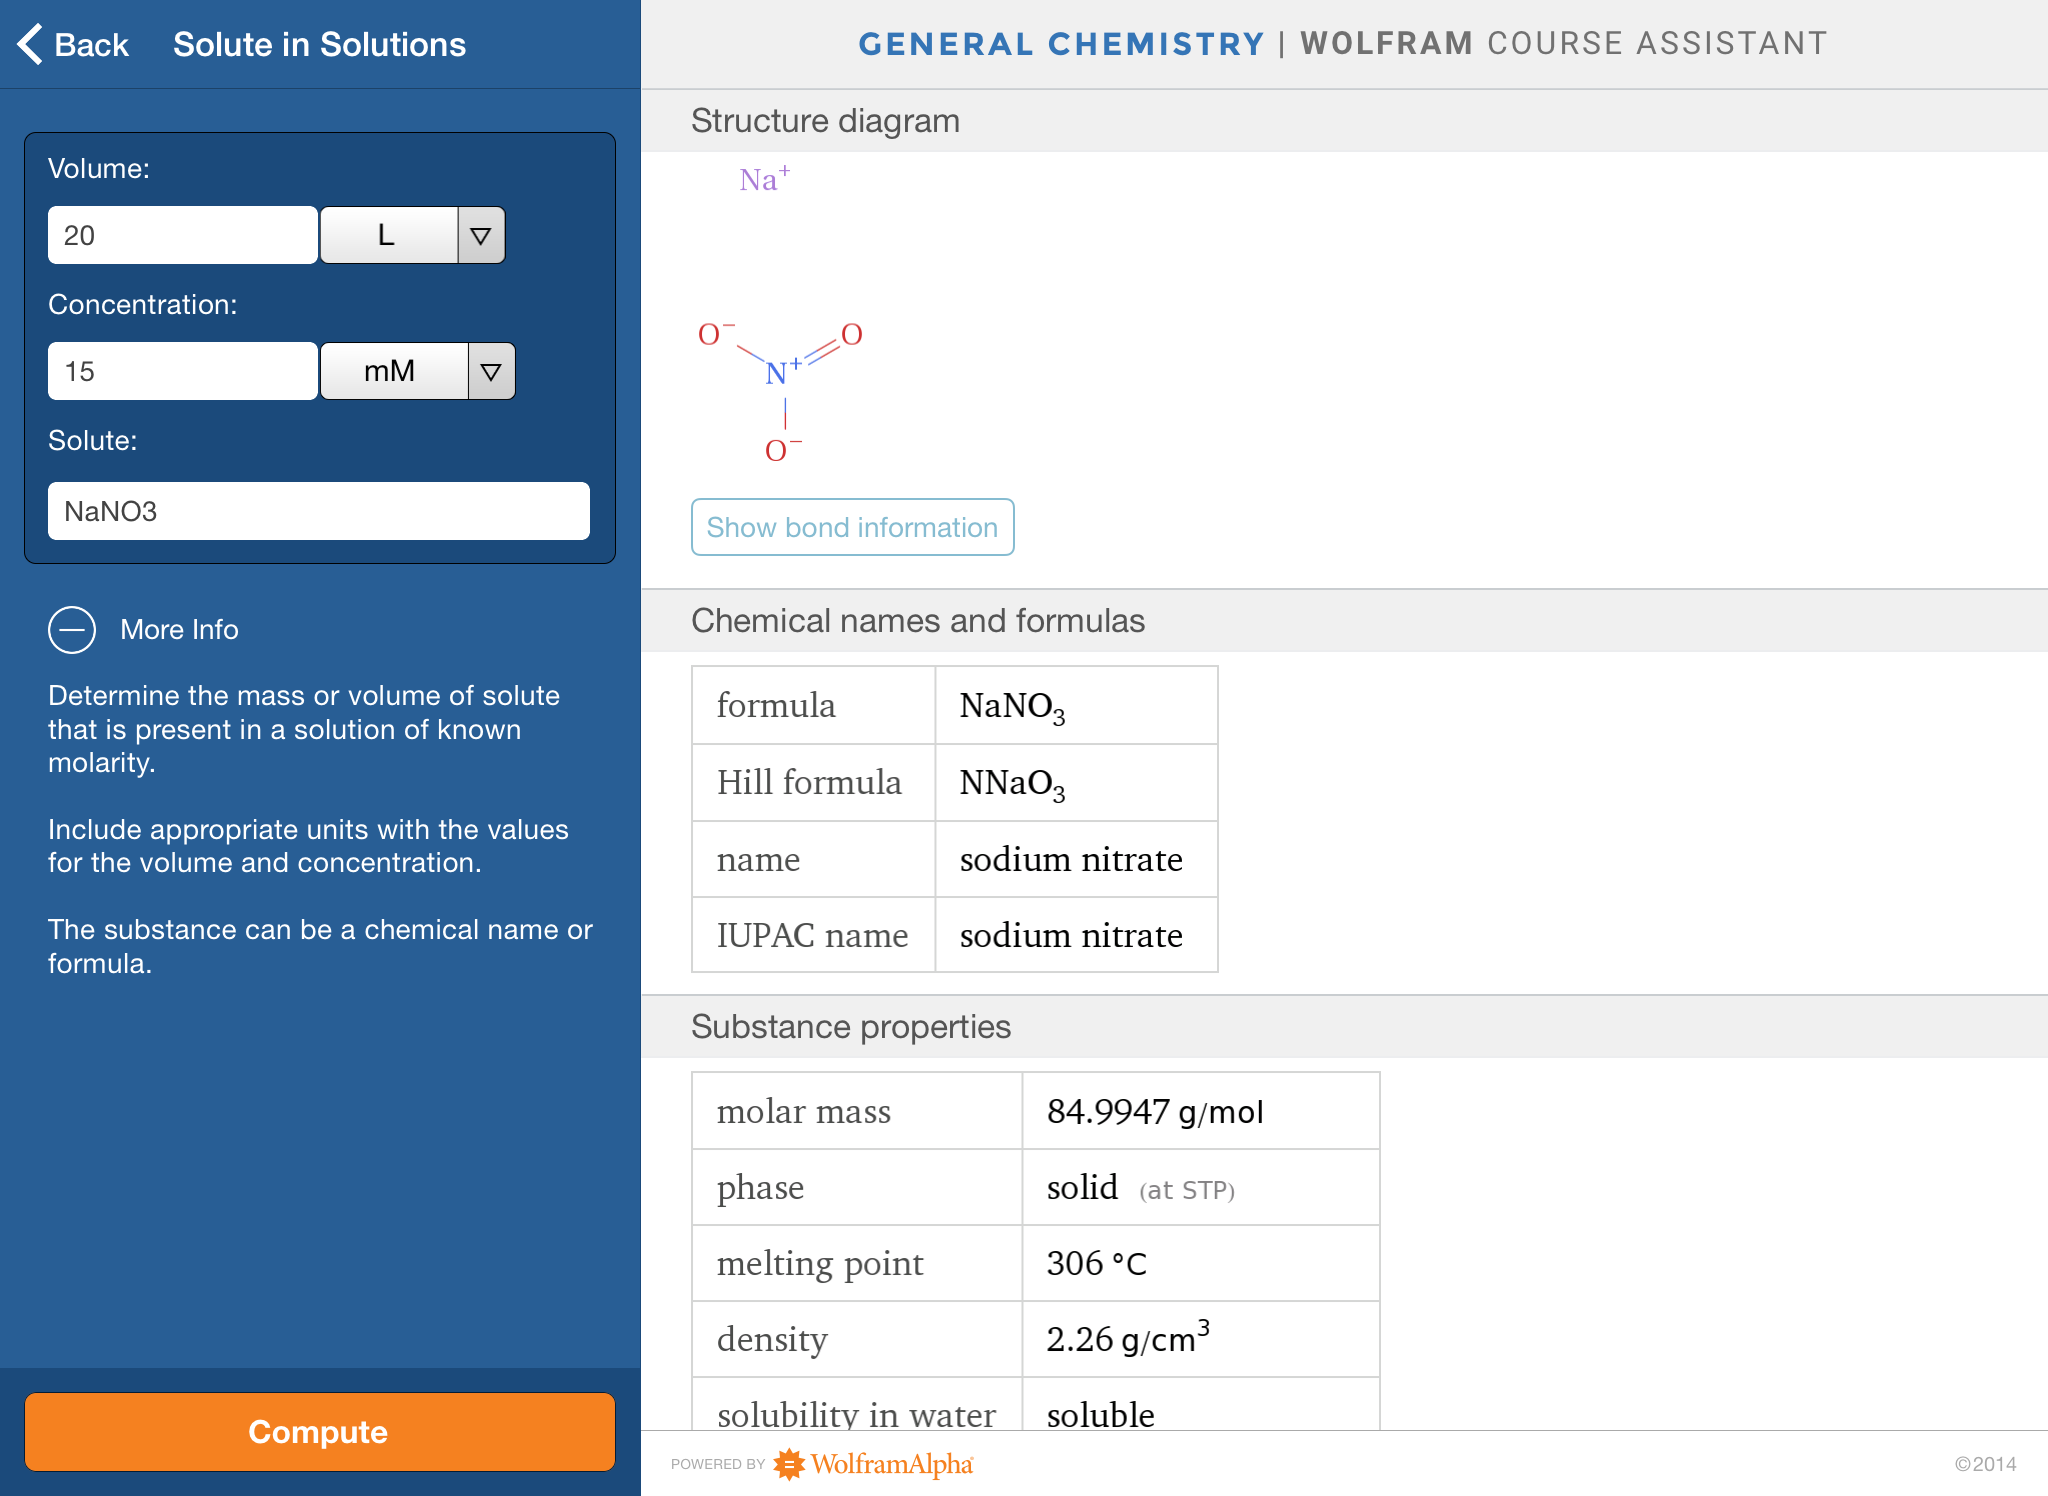Screen dimensions: 2048x1496
Task: Click the WolframAlpha logo in the footer
Action: 875,1464
